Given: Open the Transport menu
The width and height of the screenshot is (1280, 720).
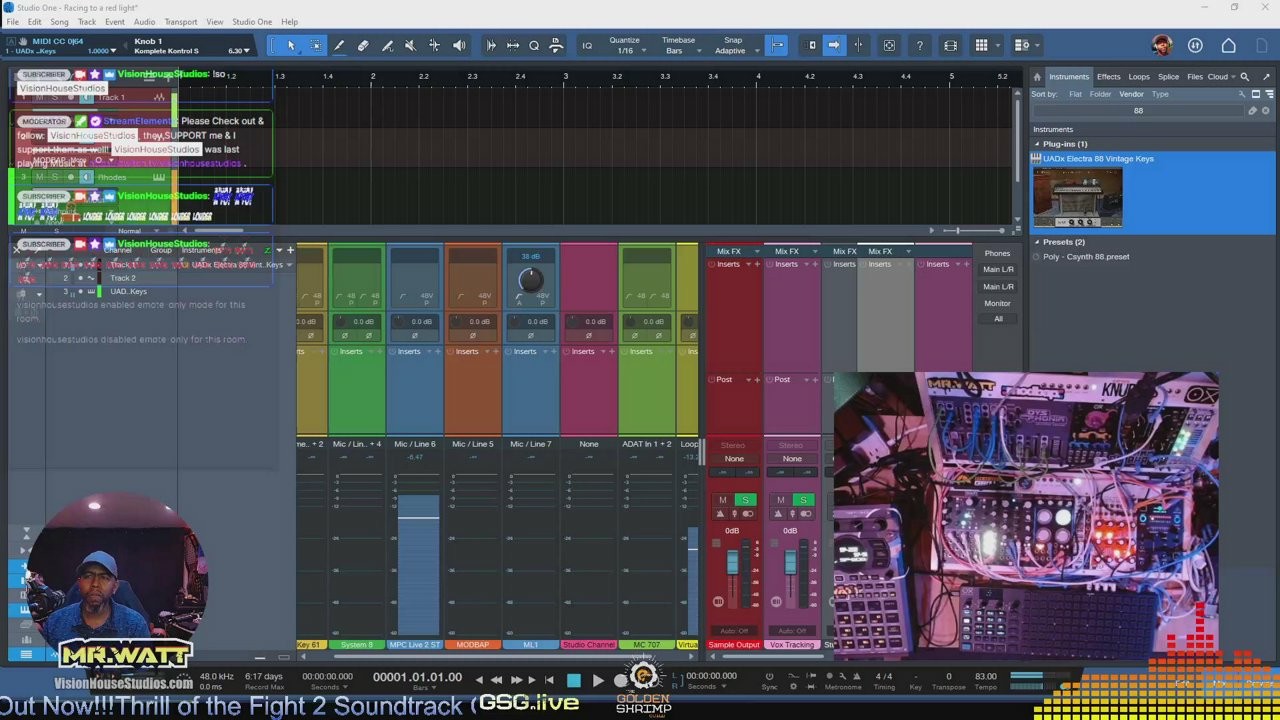Looking at the screenshot, I should click(181, 22).
